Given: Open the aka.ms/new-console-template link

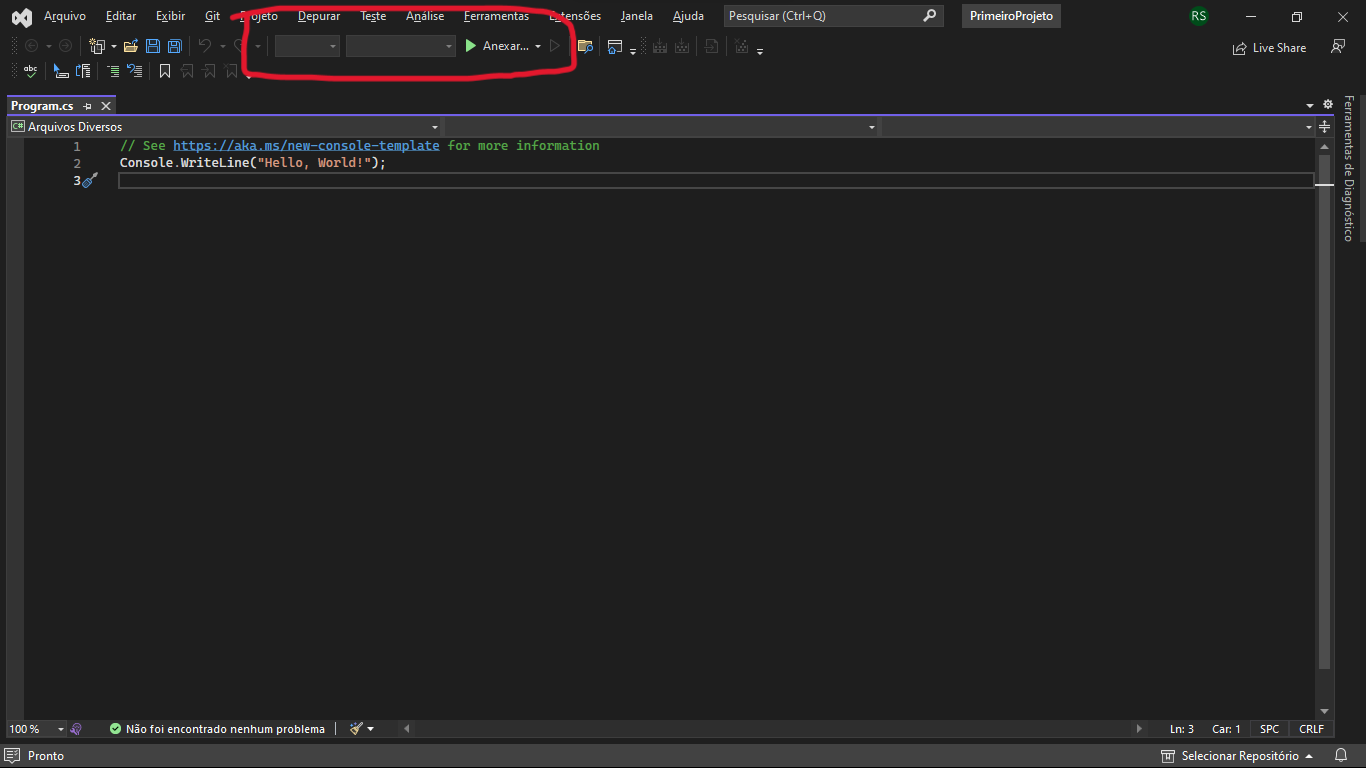Looking at the screenshot, I should pyautogui.click(x=306, y=146).
